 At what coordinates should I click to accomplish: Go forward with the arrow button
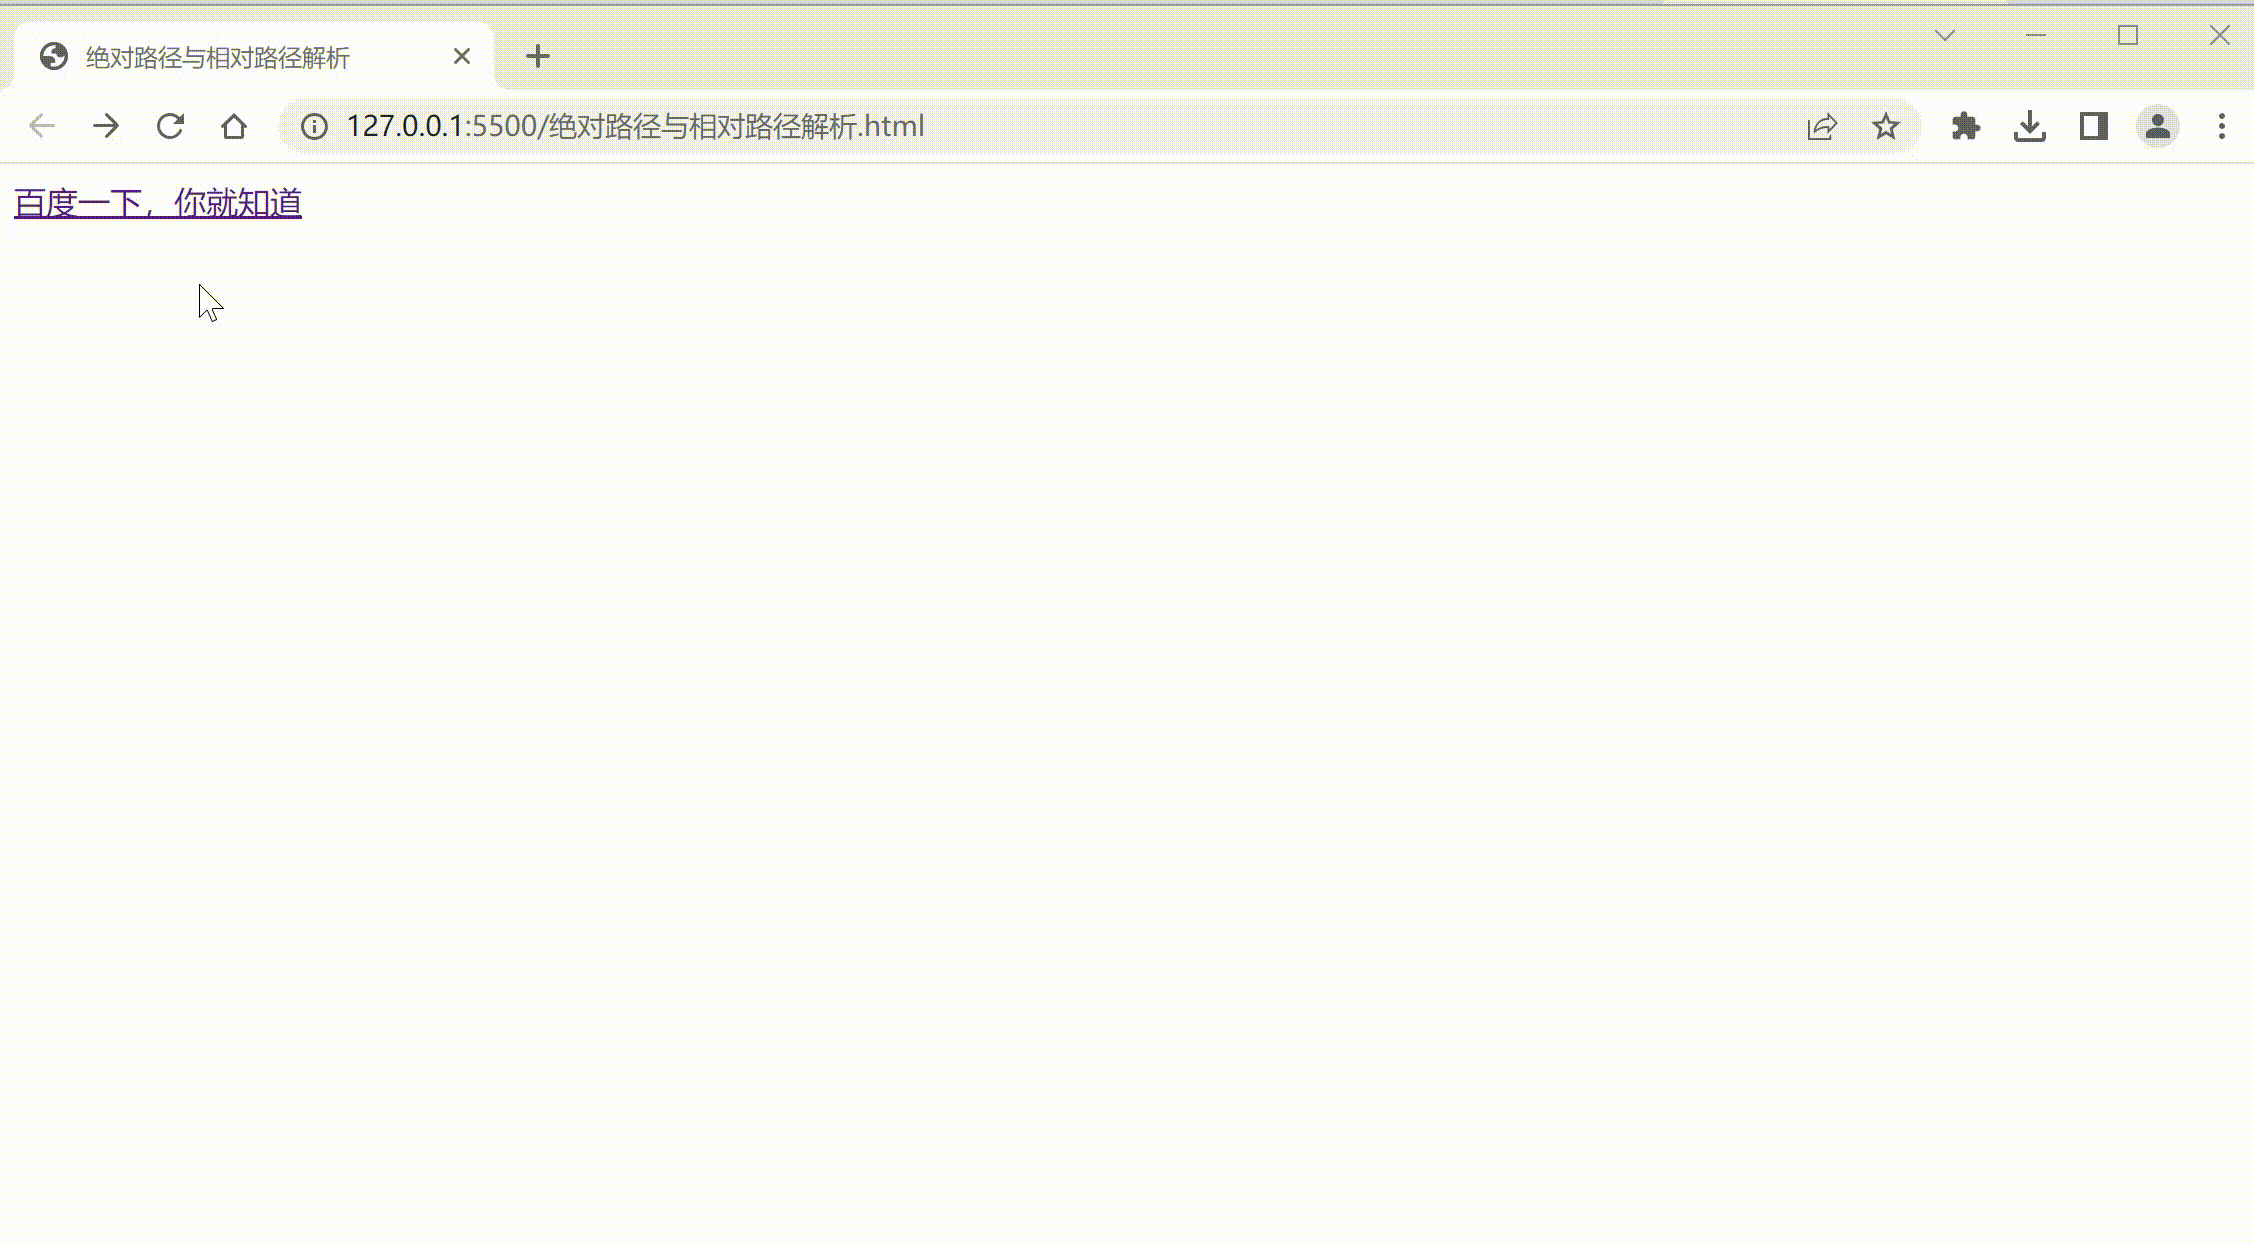[106, 126]
